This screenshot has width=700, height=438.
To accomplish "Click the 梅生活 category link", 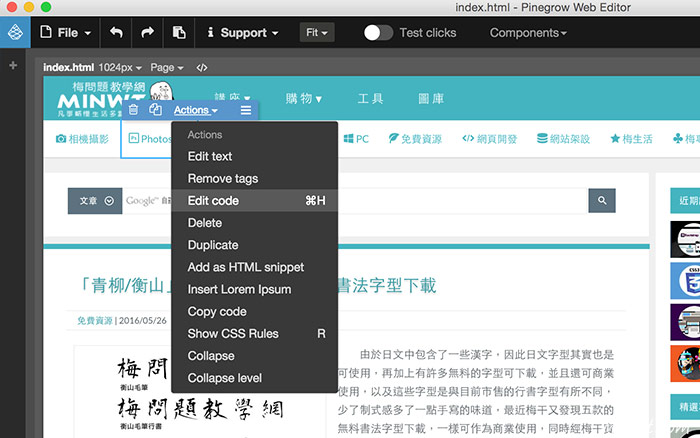I will click(x=631, y=139).
